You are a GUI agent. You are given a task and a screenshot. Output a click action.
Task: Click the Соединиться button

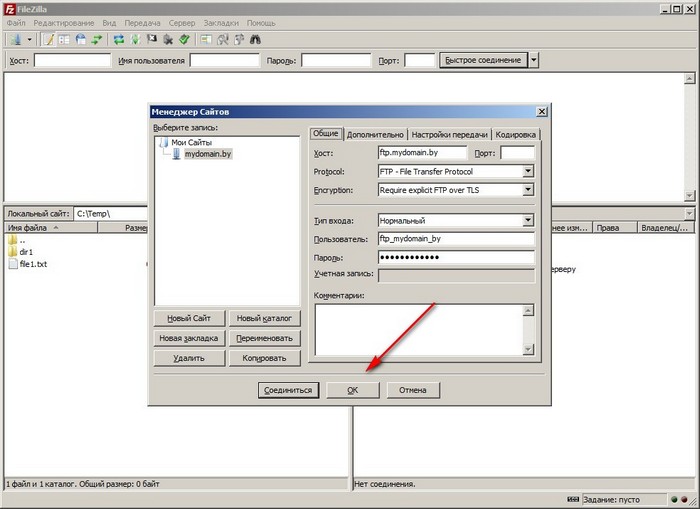click(288, 390)
